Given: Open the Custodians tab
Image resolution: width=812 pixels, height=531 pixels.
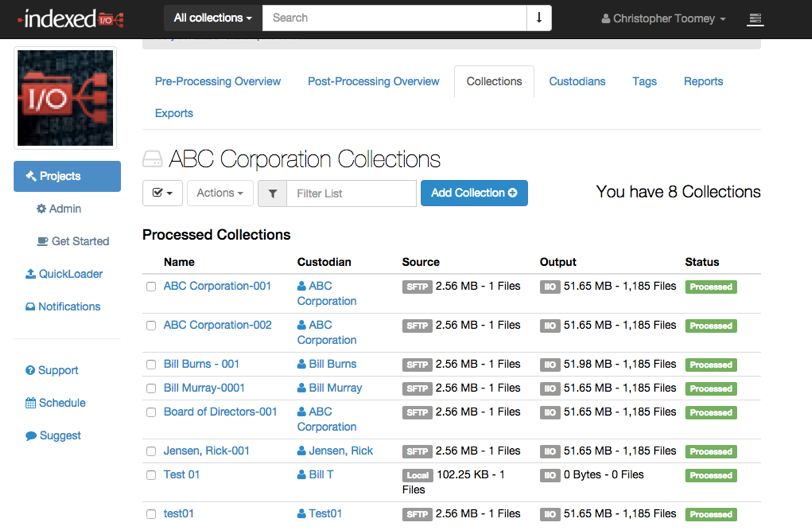Looking at the screenshot, I should click(x=577, y=81).
